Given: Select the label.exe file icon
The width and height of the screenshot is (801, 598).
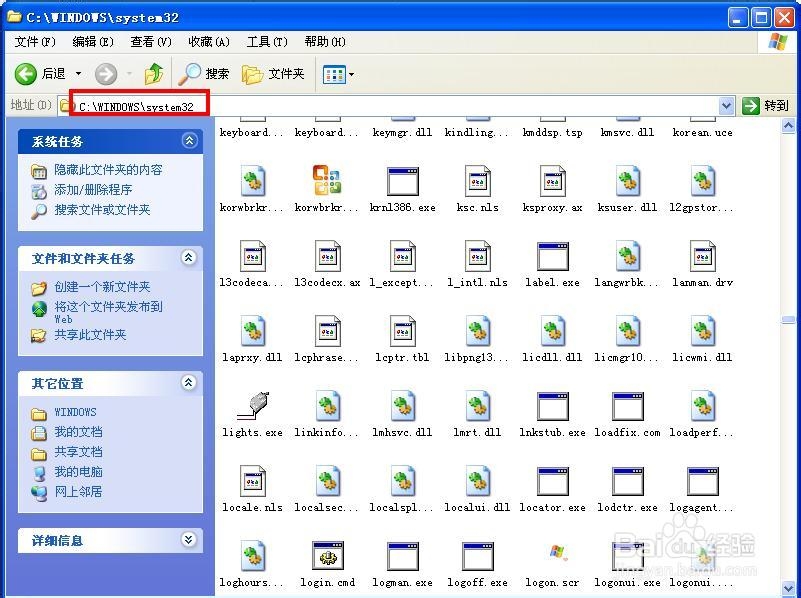Looking at the screenshot, I should [553, 256].
